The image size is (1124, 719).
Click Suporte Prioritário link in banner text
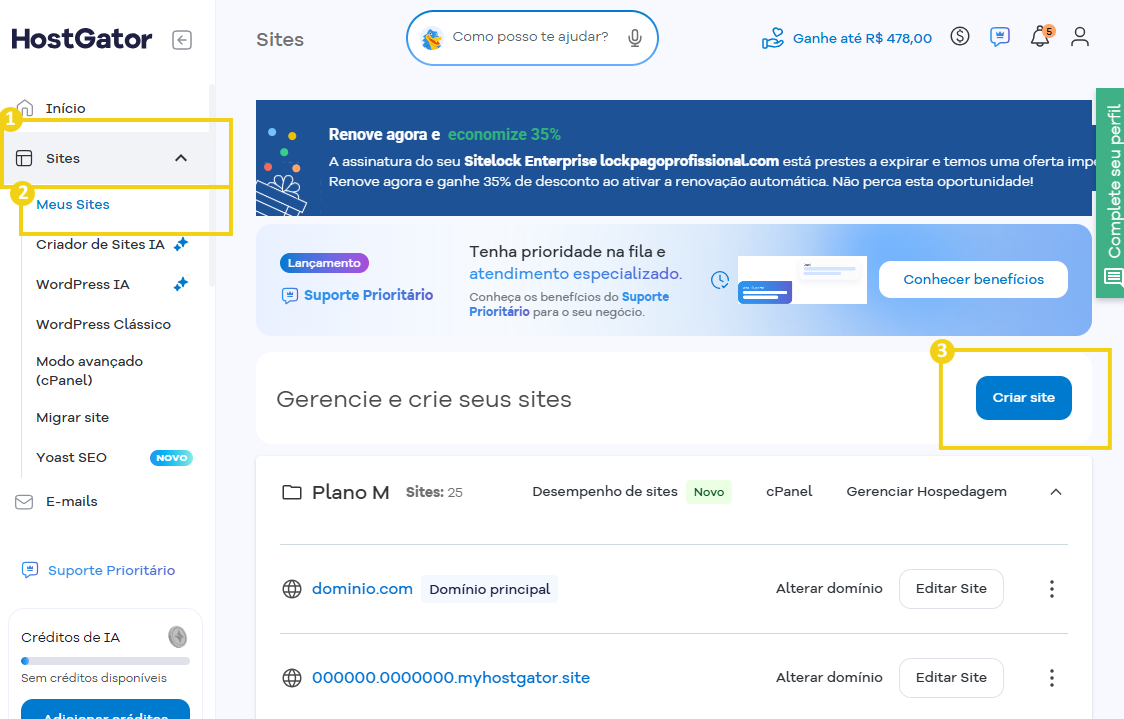point(569,304)
